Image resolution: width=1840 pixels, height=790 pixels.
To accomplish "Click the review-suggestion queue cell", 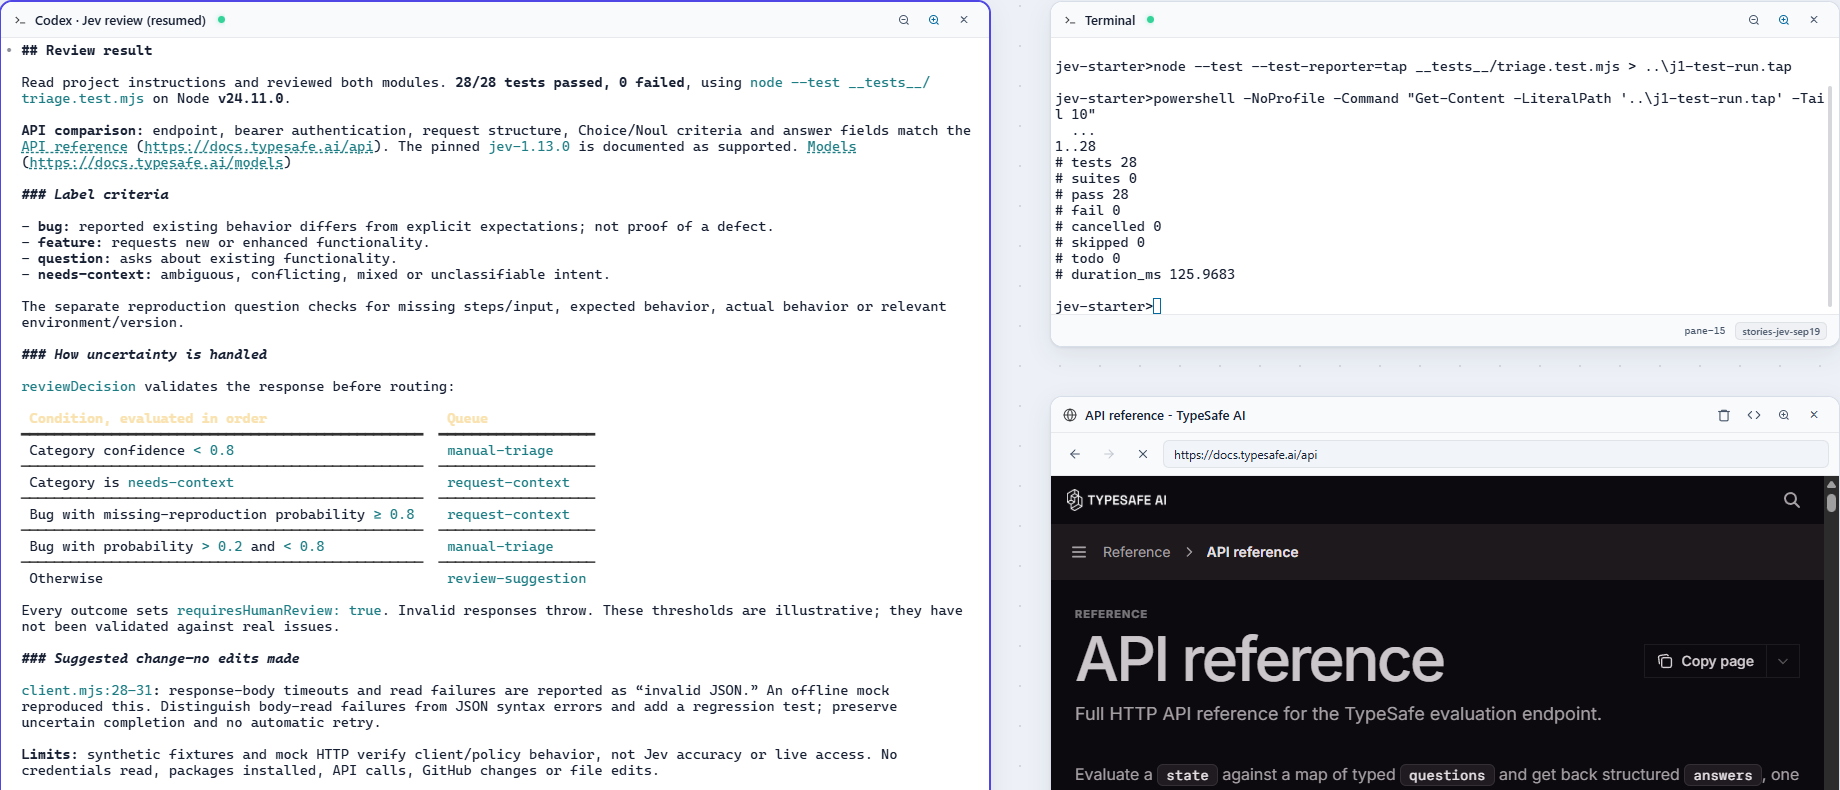I will point(516,579).
